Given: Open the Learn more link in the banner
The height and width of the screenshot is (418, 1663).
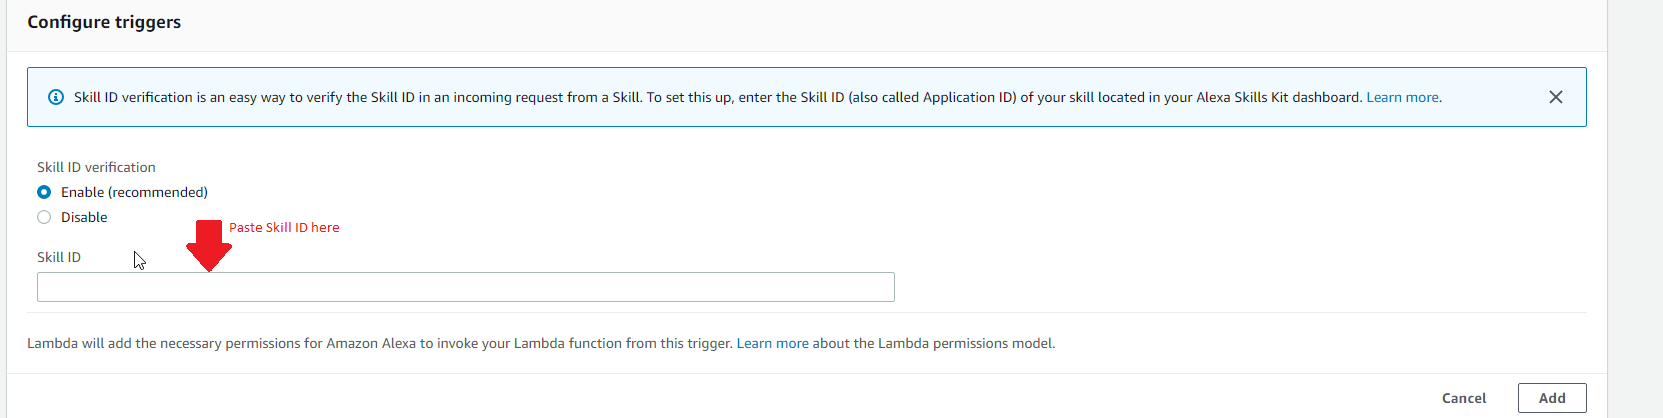Looking at the screenshot, I should tap(1402, 97).
